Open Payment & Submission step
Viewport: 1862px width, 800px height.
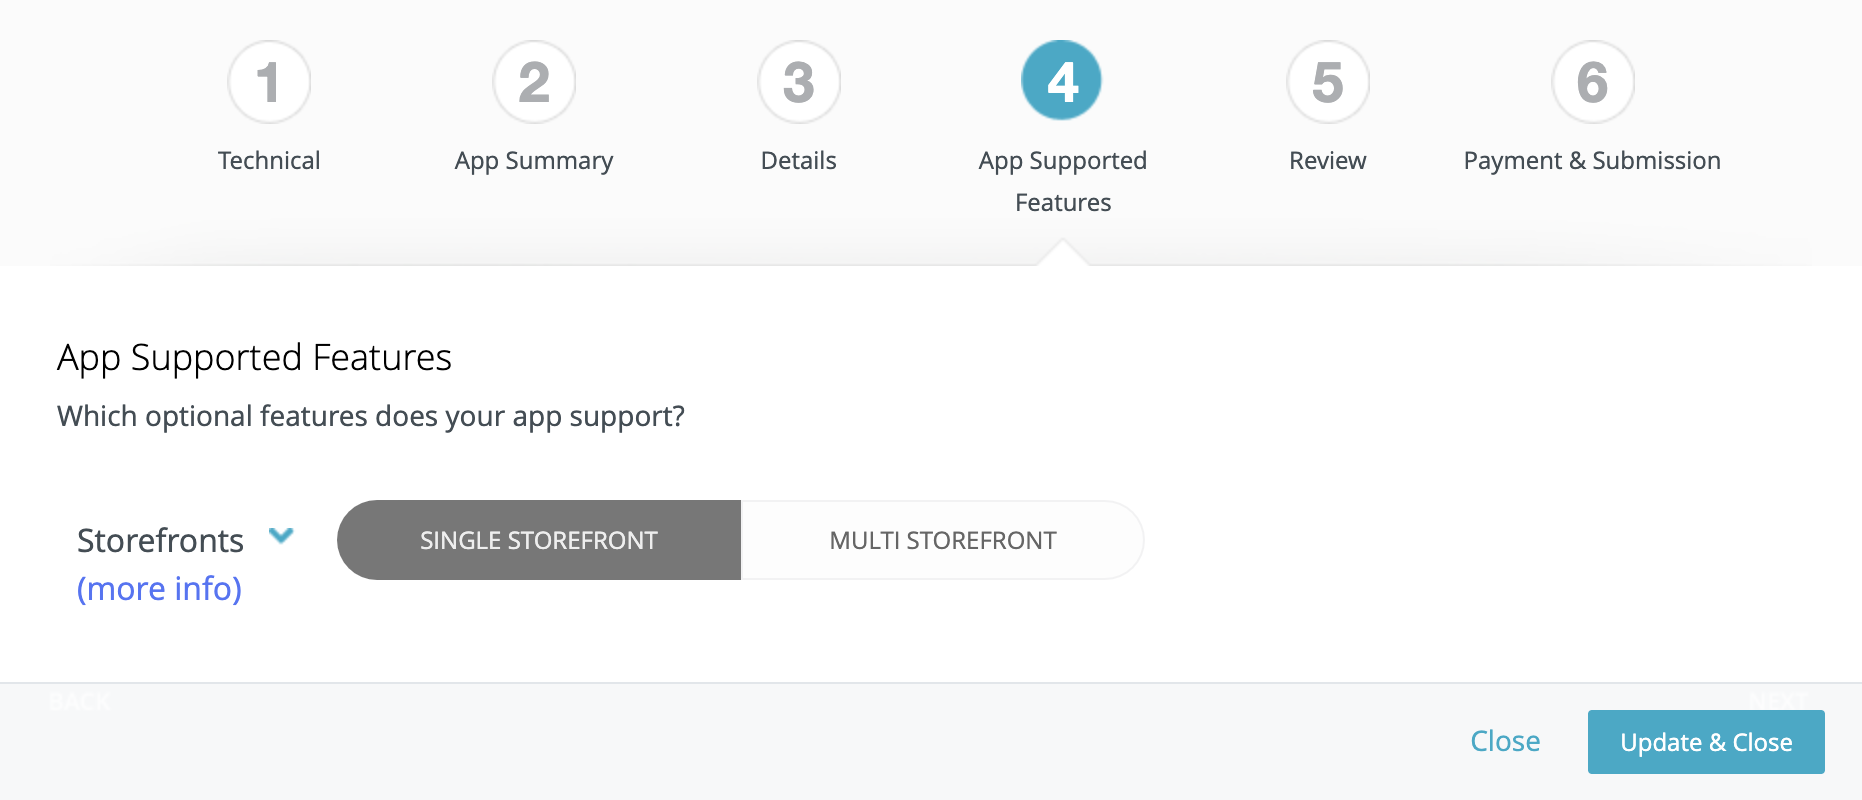[x=1591, y=159]
